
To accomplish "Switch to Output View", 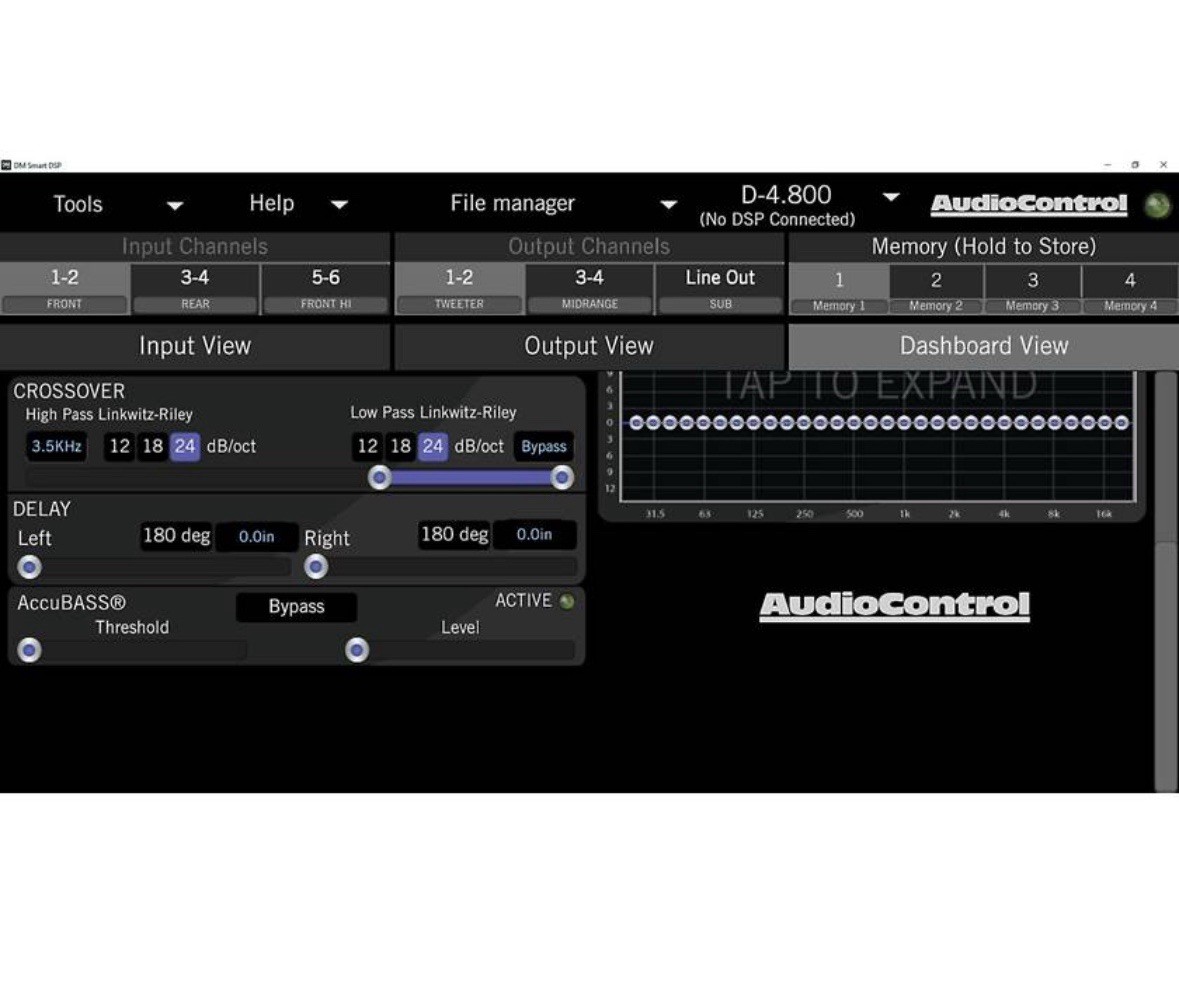I will (590, 346).
